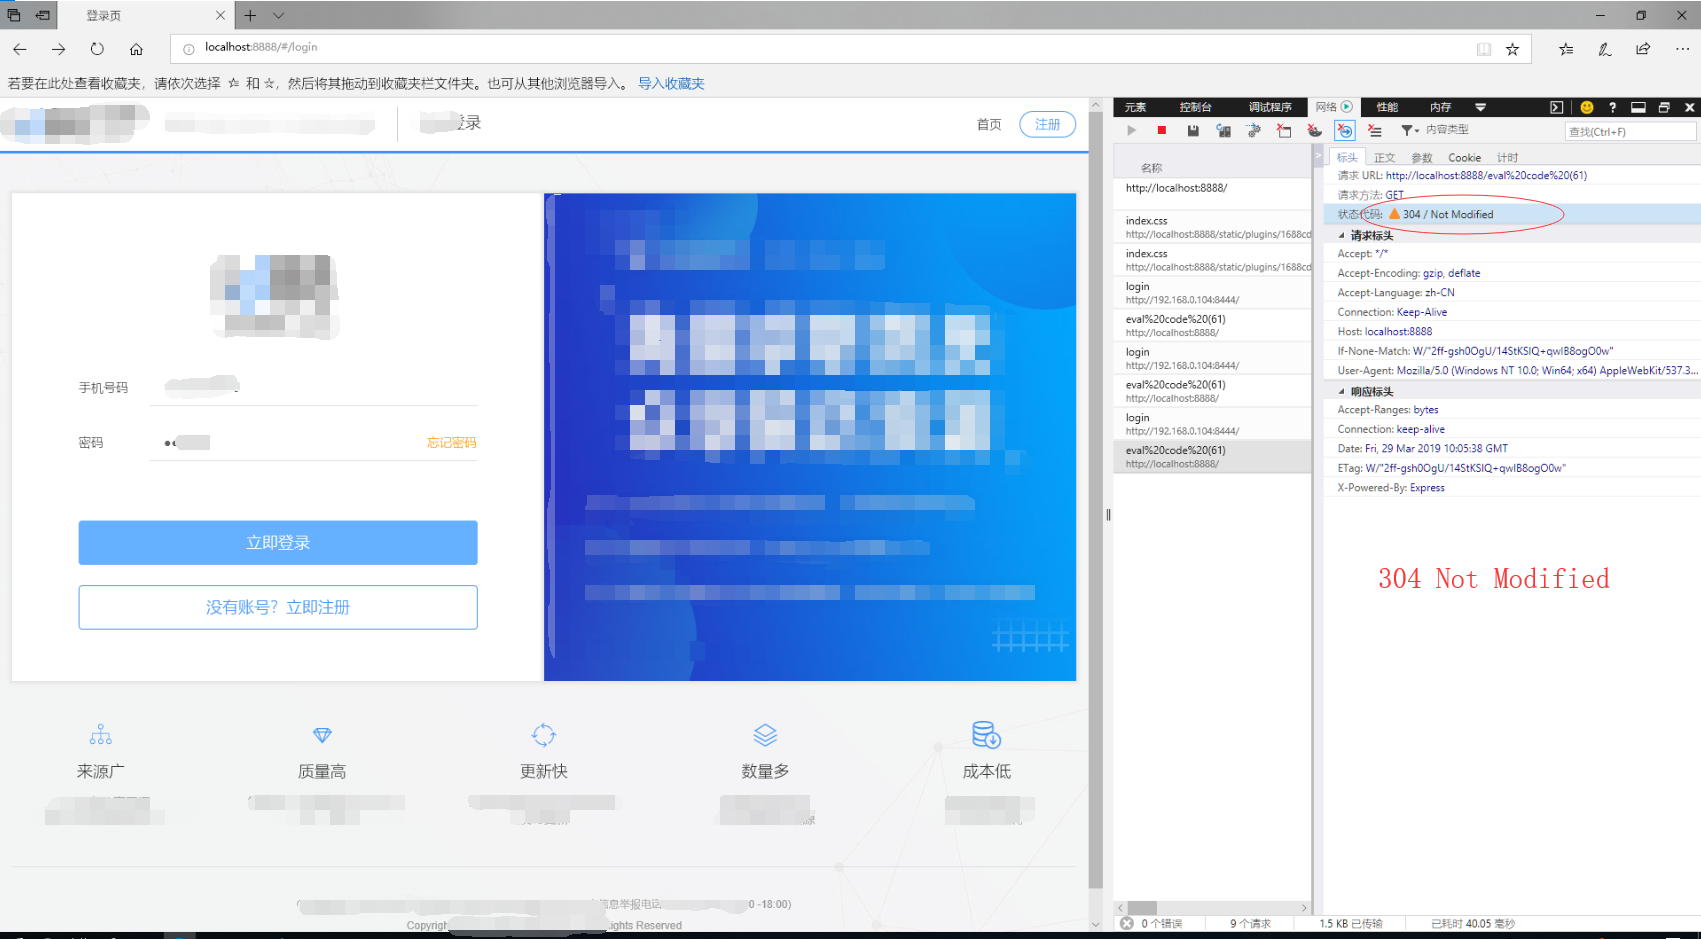Open the 忘记密码 link
The height and width of the screenshot is (940, 1701).
pyautogui.click(x=449, y=443)
